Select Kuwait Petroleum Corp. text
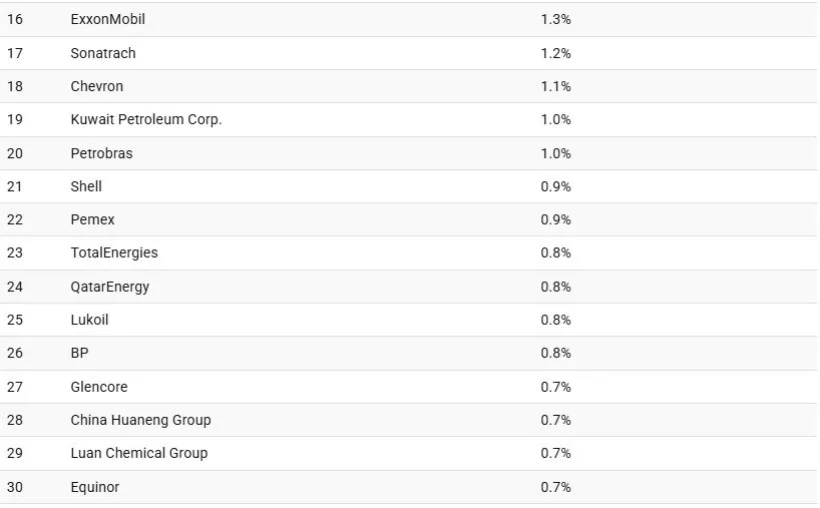This screenshot has width=820, height=508. [146, 119]
